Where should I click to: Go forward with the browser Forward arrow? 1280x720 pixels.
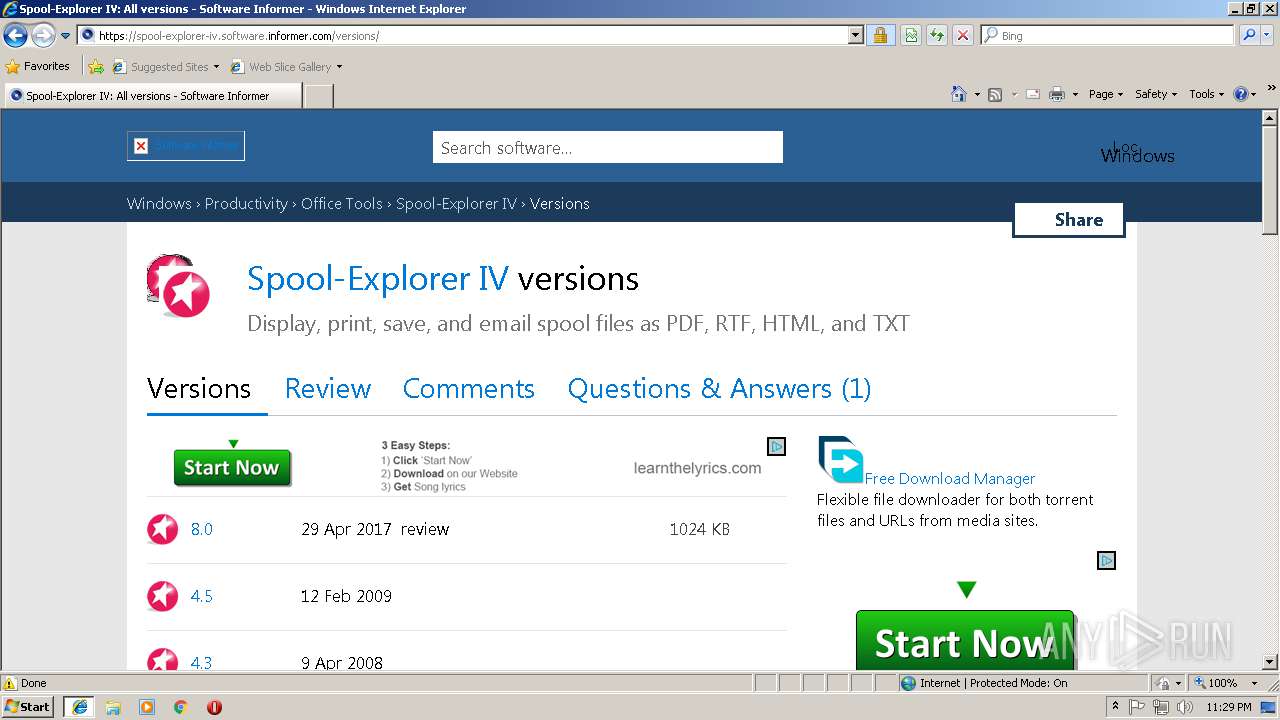[43, 36]
